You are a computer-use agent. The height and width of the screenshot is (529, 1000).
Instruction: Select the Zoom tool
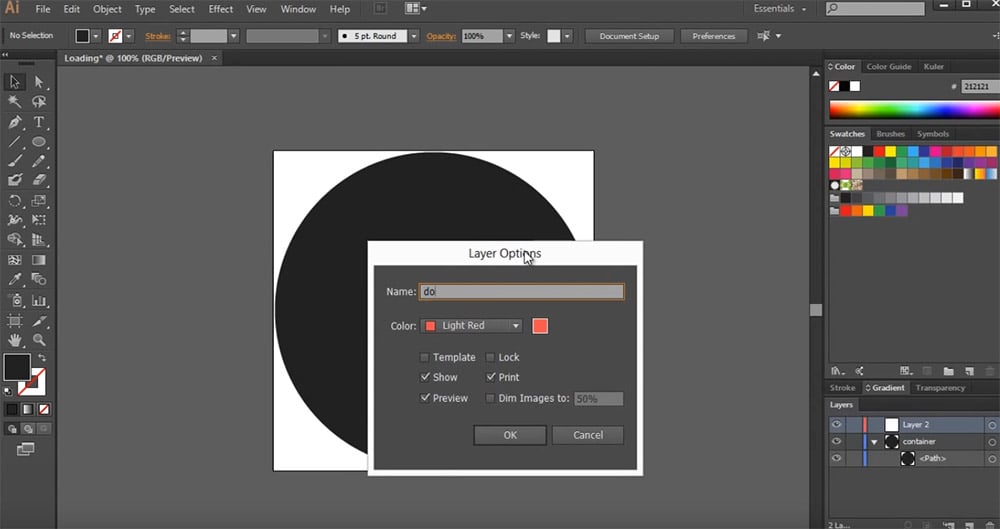click(39, 340)
